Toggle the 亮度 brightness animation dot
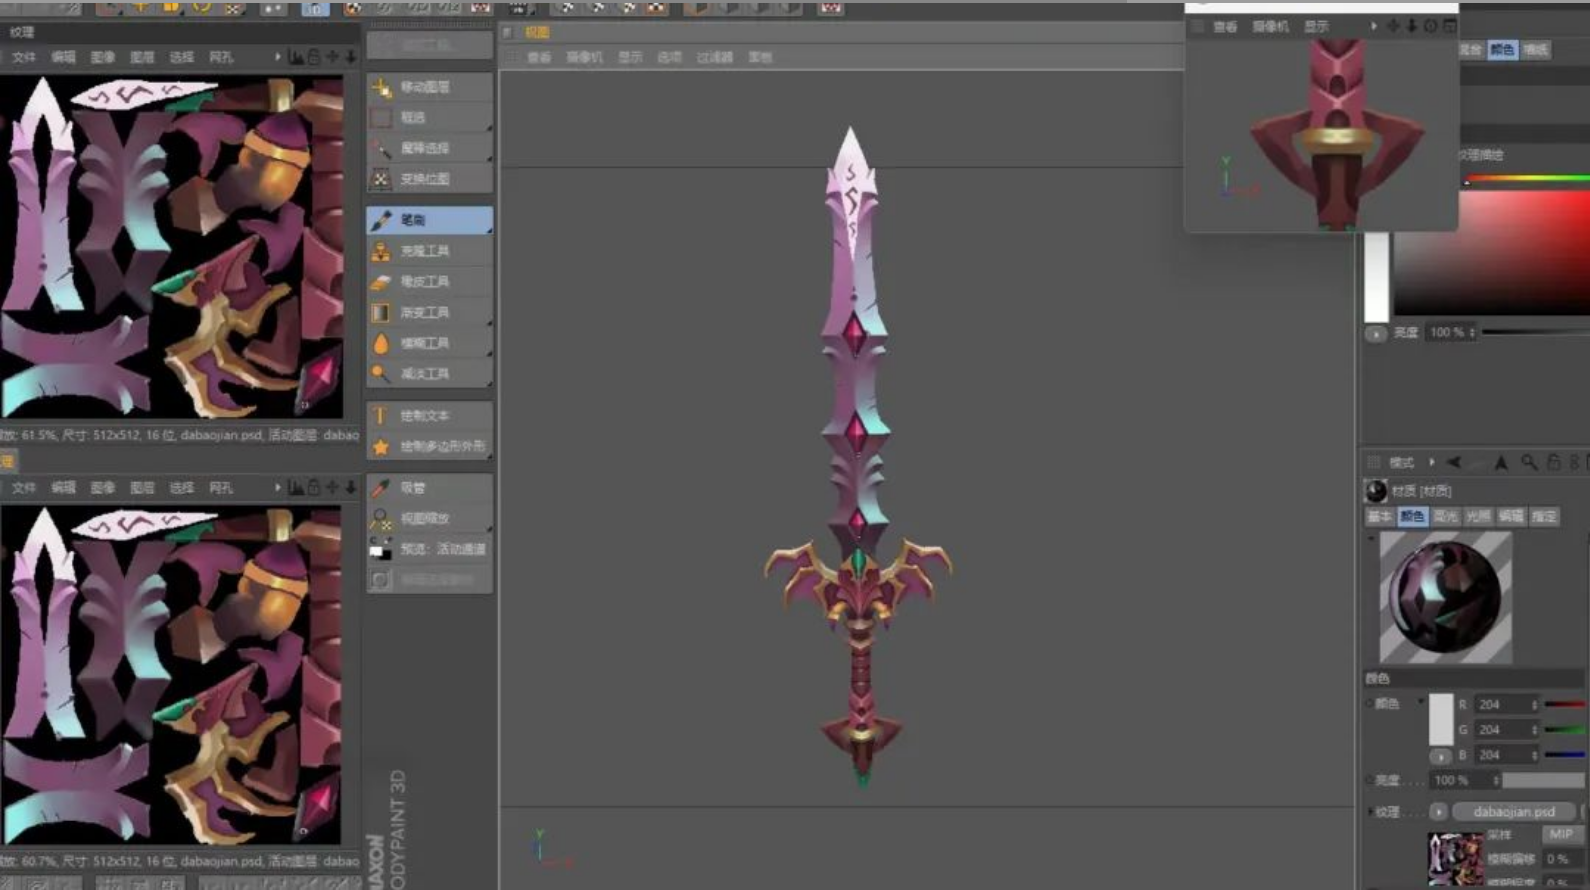Viewport: 1590px width, 890px height. tap(1369, 780)
